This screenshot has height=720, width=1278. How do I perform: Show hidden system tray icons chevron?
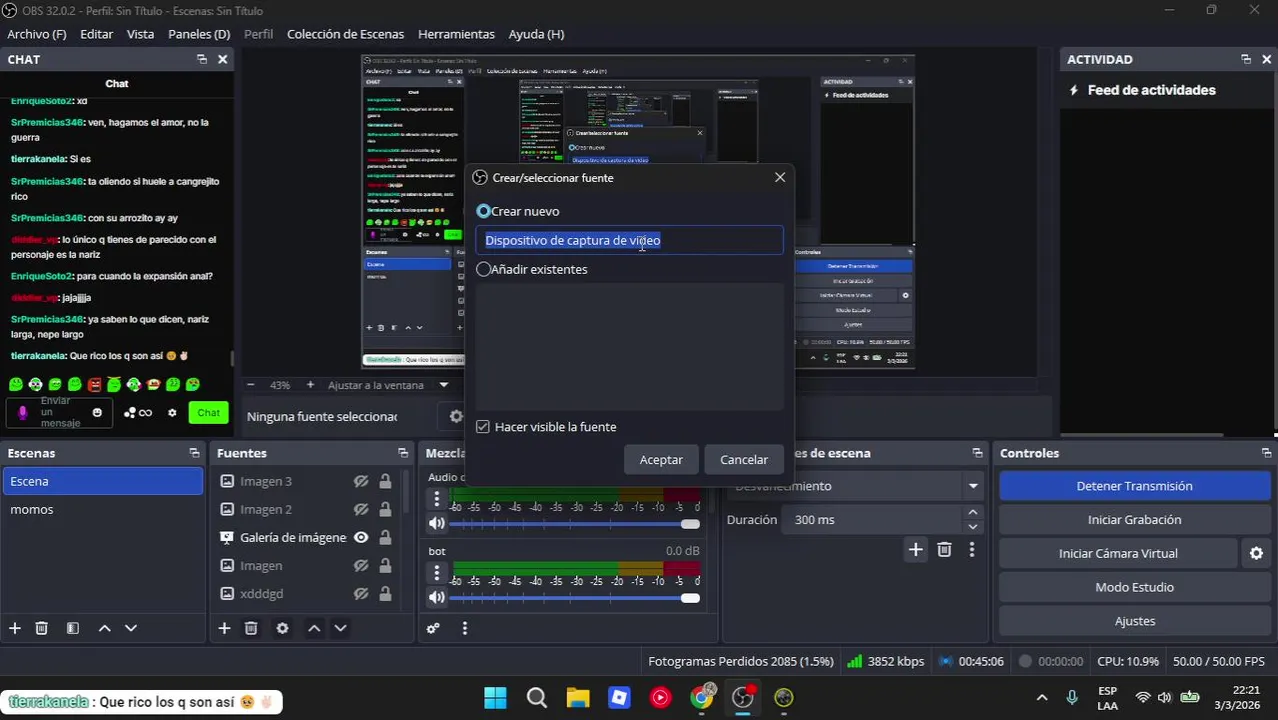click(x=1042, y=697)
